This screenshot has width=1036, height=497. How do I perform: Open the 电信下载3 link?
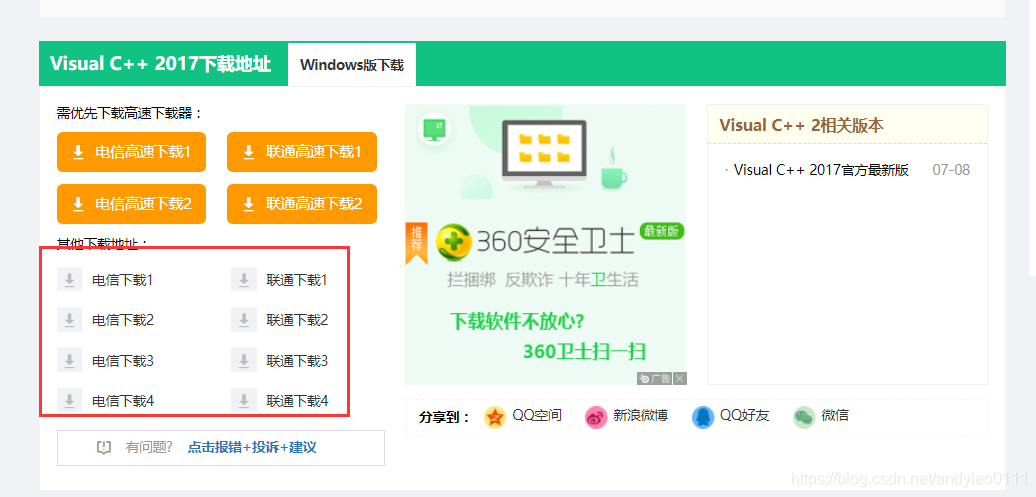click(x=123, y=361)
